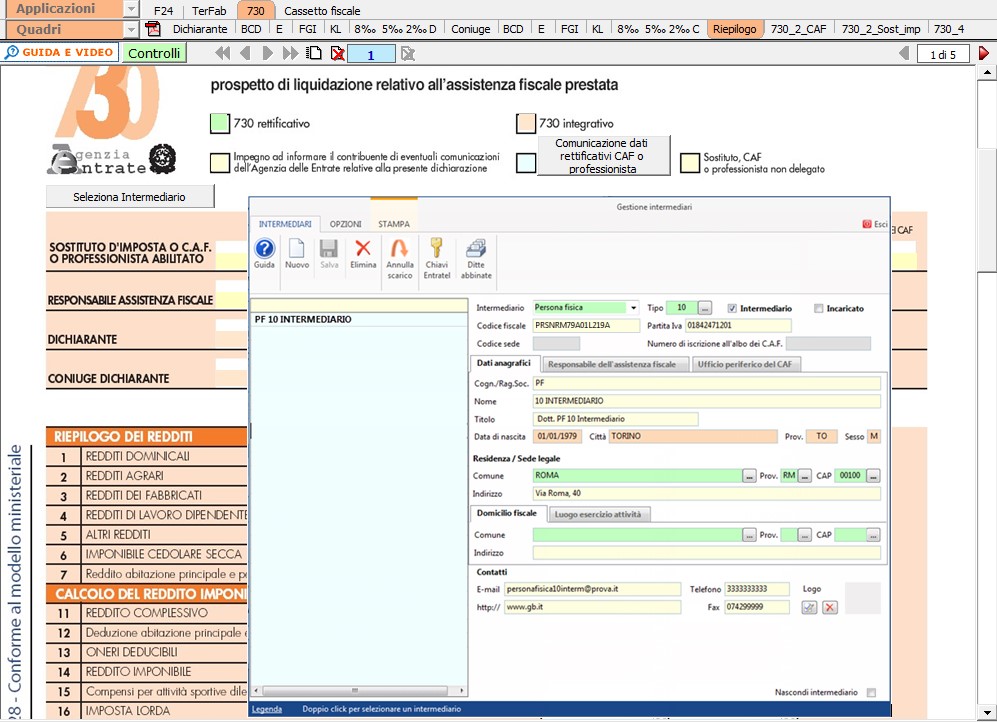Image resolution: width=997 pixels, height=722 pixels.
Task: Open Domicilio fiscale CAP lookup ellipsis
Action: (x=874, y=535)
